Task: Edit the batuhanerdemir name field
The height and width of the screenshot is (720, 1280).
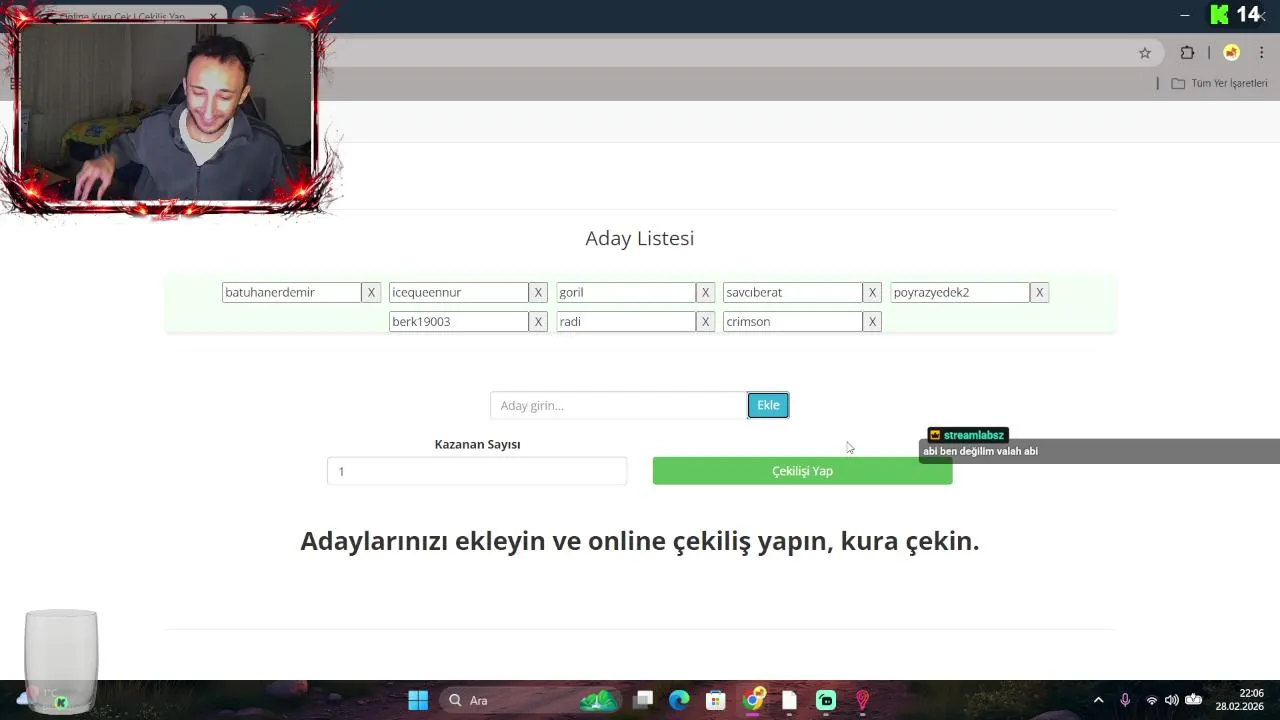Action: [x=291, y=292]
